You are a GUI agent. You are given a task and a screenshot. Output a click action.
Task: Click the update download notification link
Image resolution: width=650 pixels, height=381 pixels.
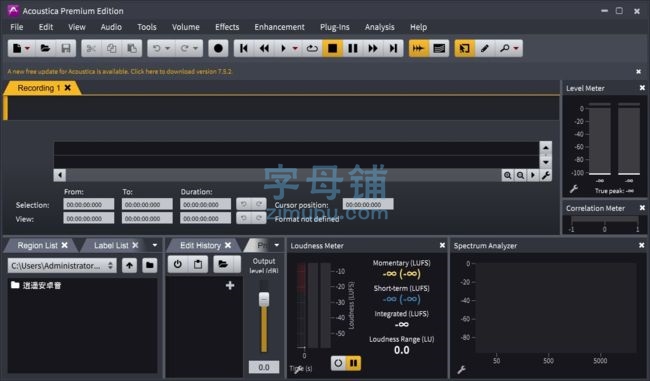[119, 71]
